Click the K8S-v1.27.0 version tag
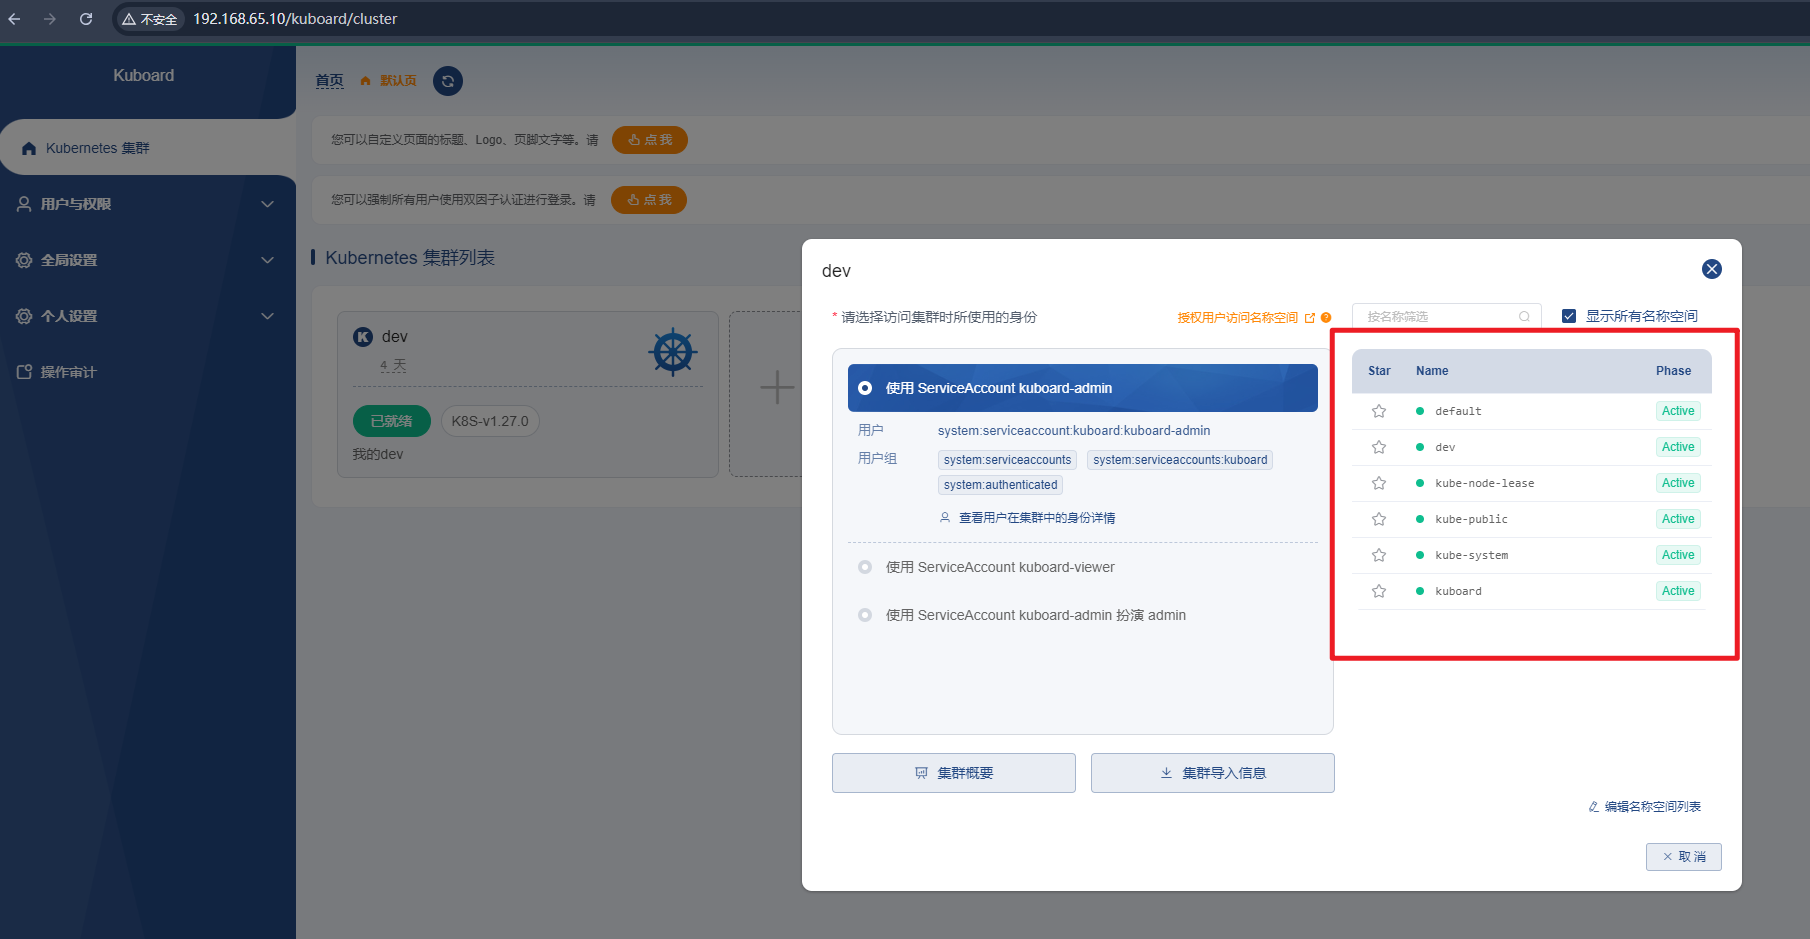1810x939 pixels. click(x=490, y=421)
